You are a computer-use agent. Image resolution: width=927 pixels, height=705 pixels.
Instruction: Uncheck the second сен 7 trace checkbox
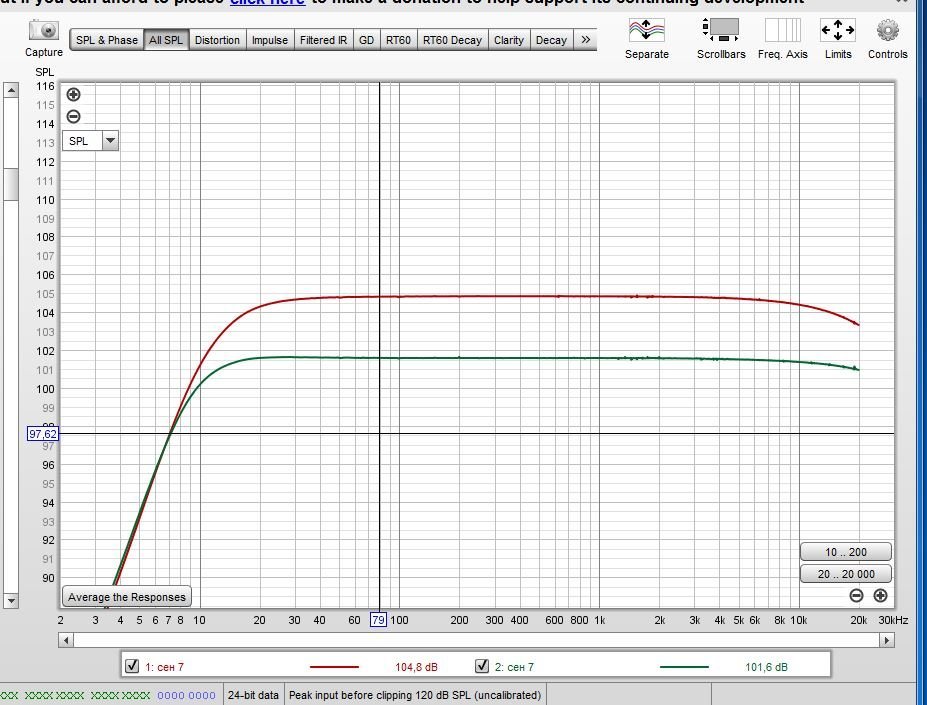coord(482,666)
